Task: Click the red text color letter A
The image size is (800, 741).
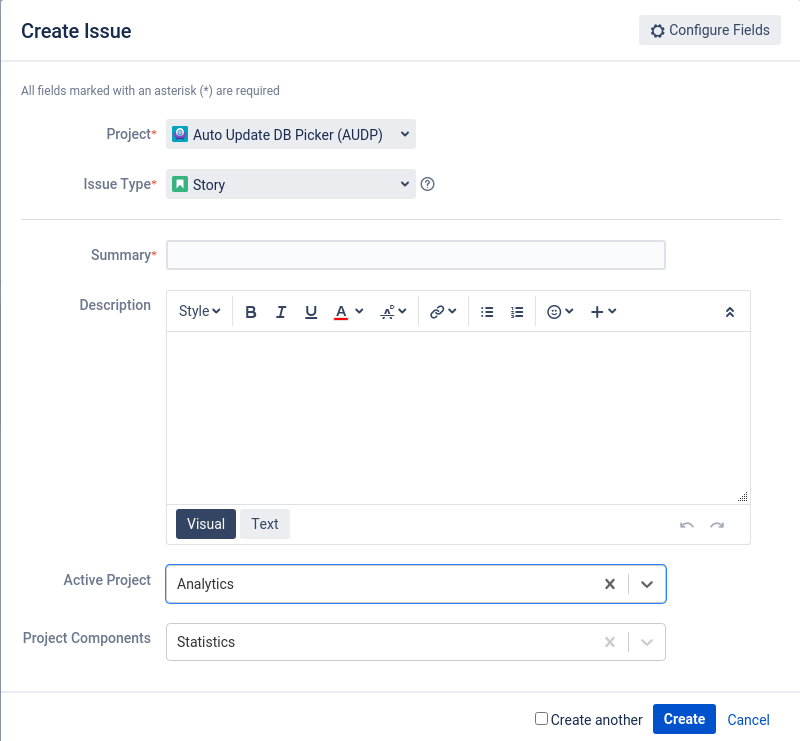Action: [x=341, y=312]
